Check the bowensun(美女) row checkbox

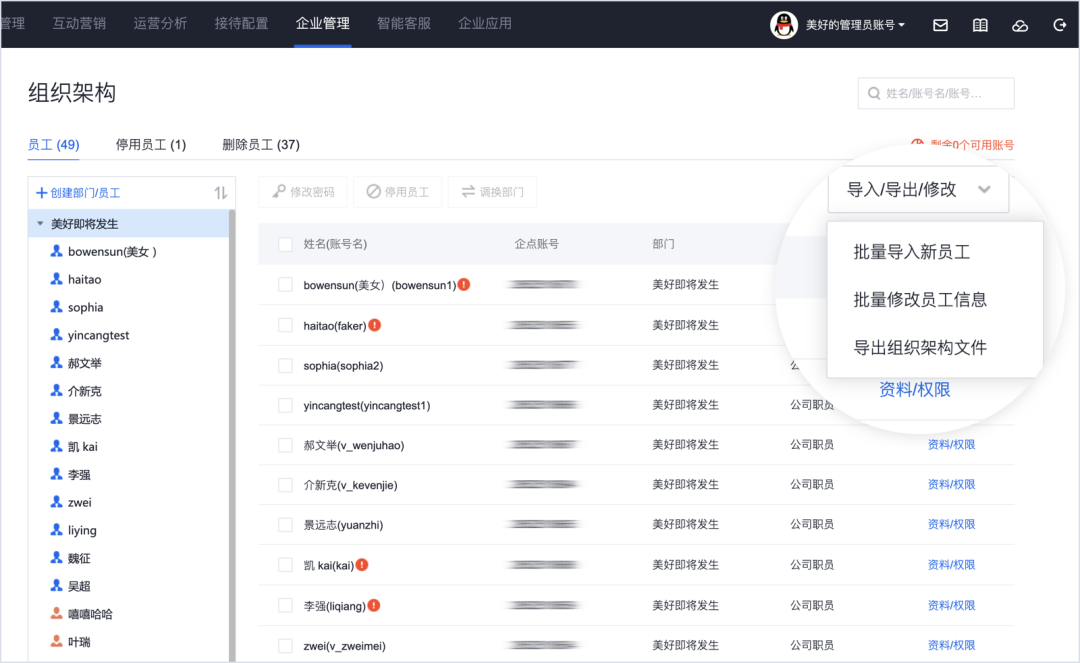point(285,285)
